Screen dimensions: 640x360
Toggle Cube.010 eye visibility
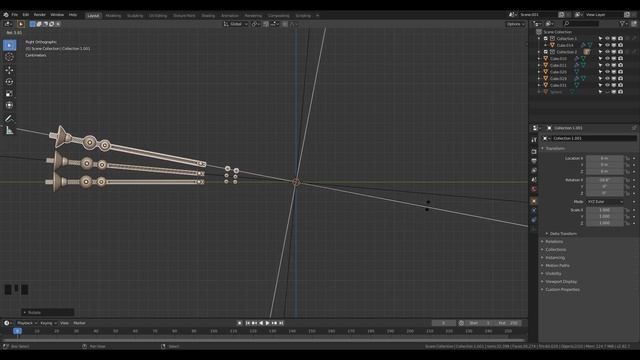click(607, 59)
